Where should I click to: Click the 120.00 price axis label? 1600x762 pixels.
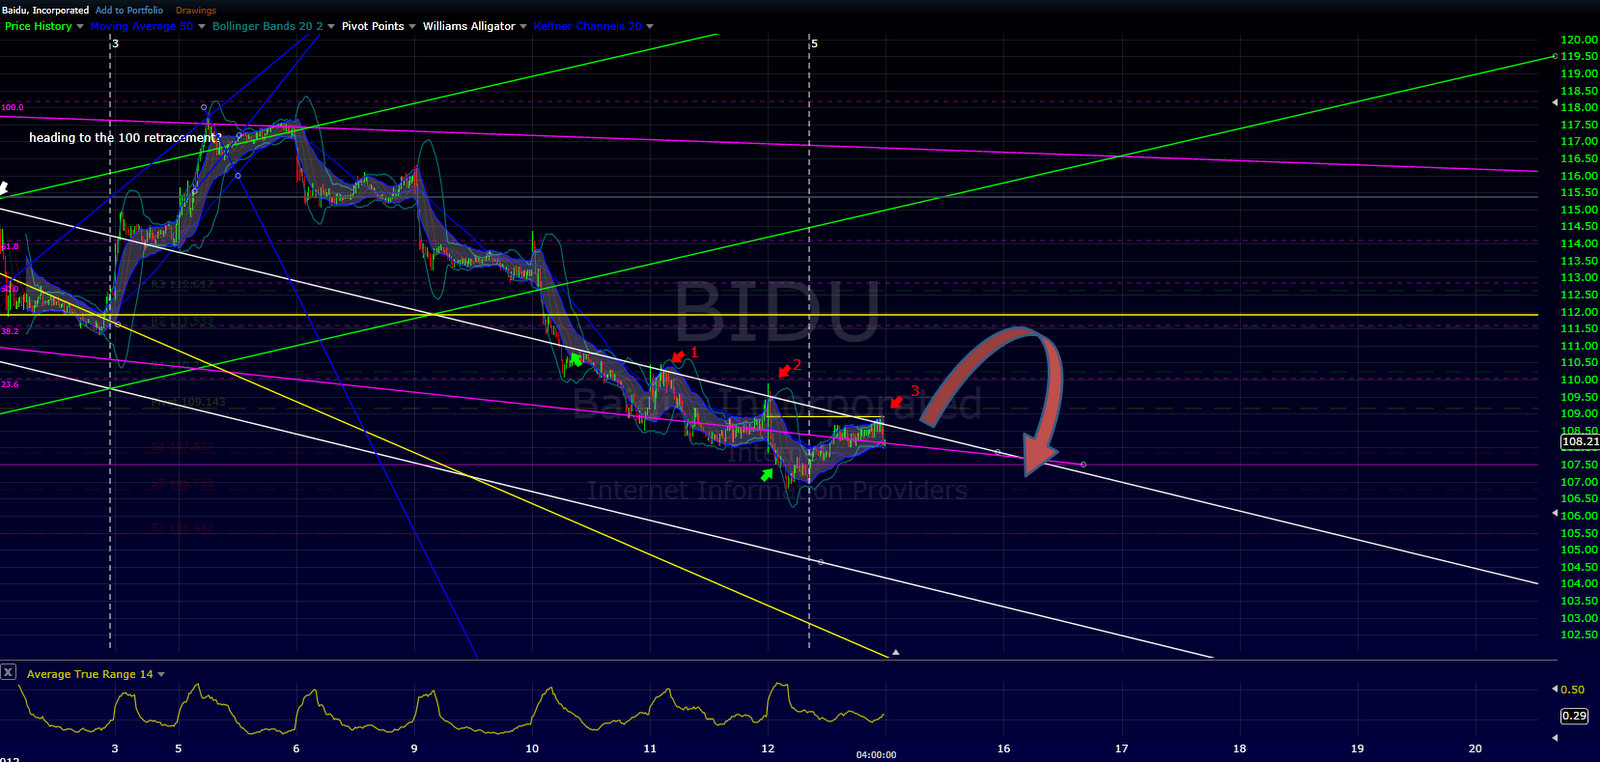pyautogui.click(x=1579, y=40)
